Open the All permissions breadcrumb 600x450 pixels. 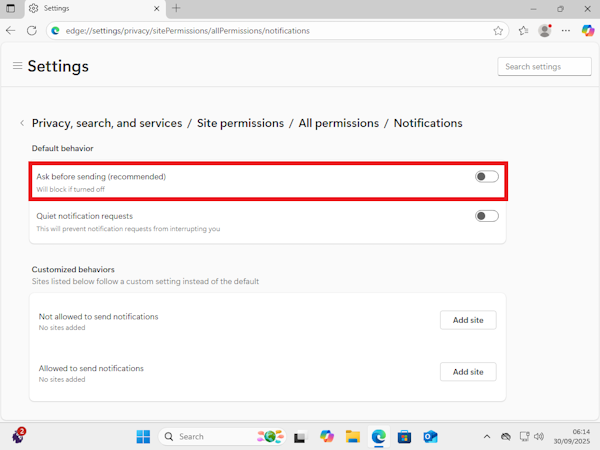pyautogui.click(x=339, y=123)
